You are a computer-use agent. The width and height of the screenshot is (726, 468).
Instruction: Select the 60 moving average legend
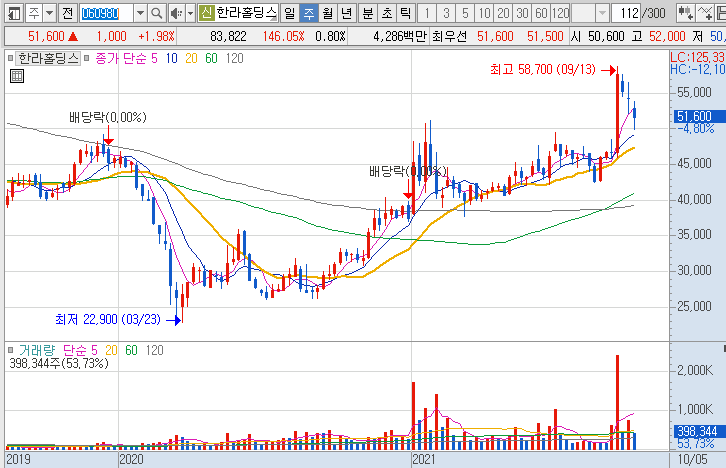[x=211, y=58]
